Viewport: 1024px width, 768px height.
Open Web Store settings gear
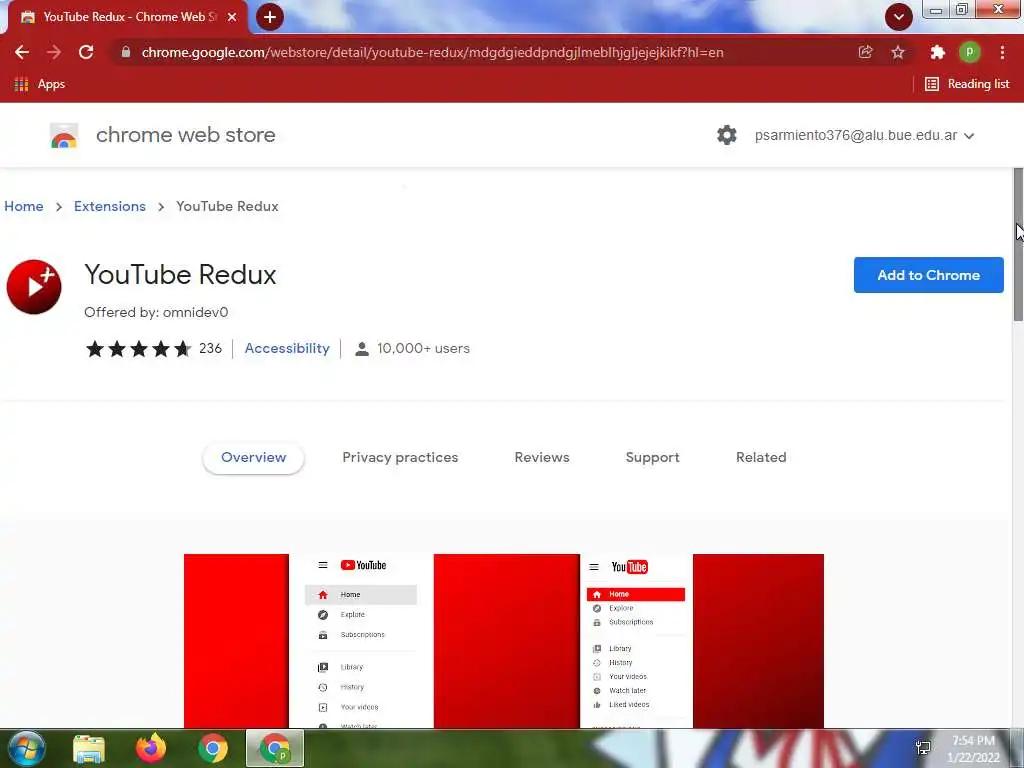(726, 135)
